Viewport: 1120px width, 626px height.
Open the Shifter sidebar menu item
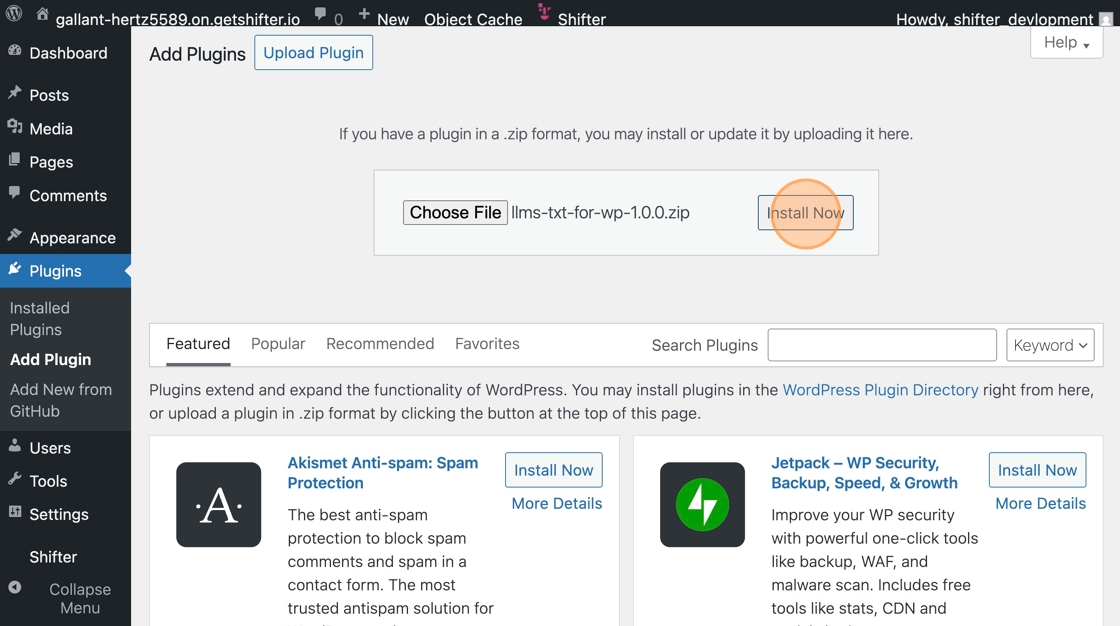tap(53, 557)
